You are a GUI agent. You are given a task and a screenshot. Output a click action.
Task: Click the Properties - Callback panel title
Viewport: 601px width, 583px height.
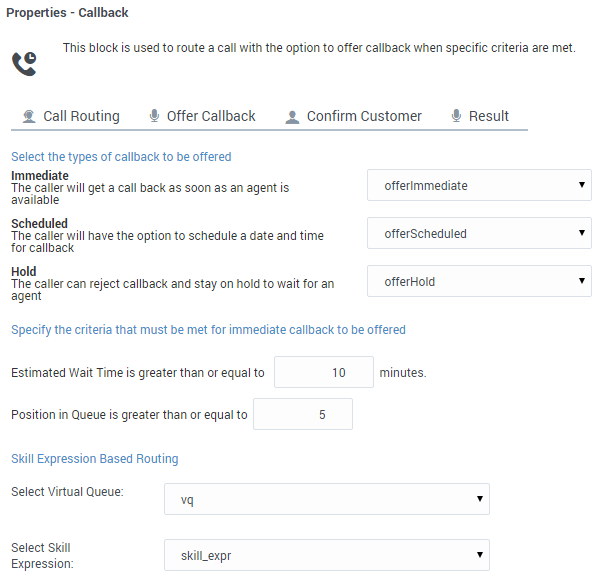[x=67, y=13]
